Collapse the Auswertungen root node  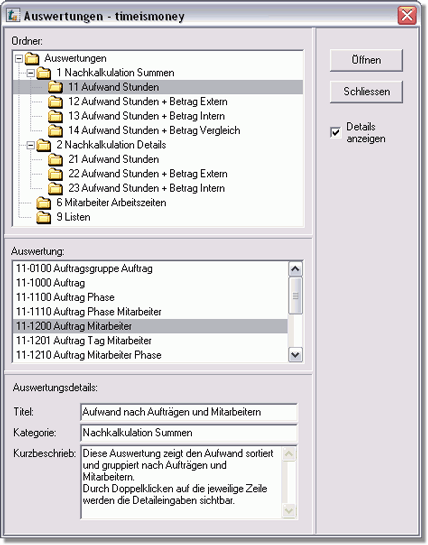(19, 59)
